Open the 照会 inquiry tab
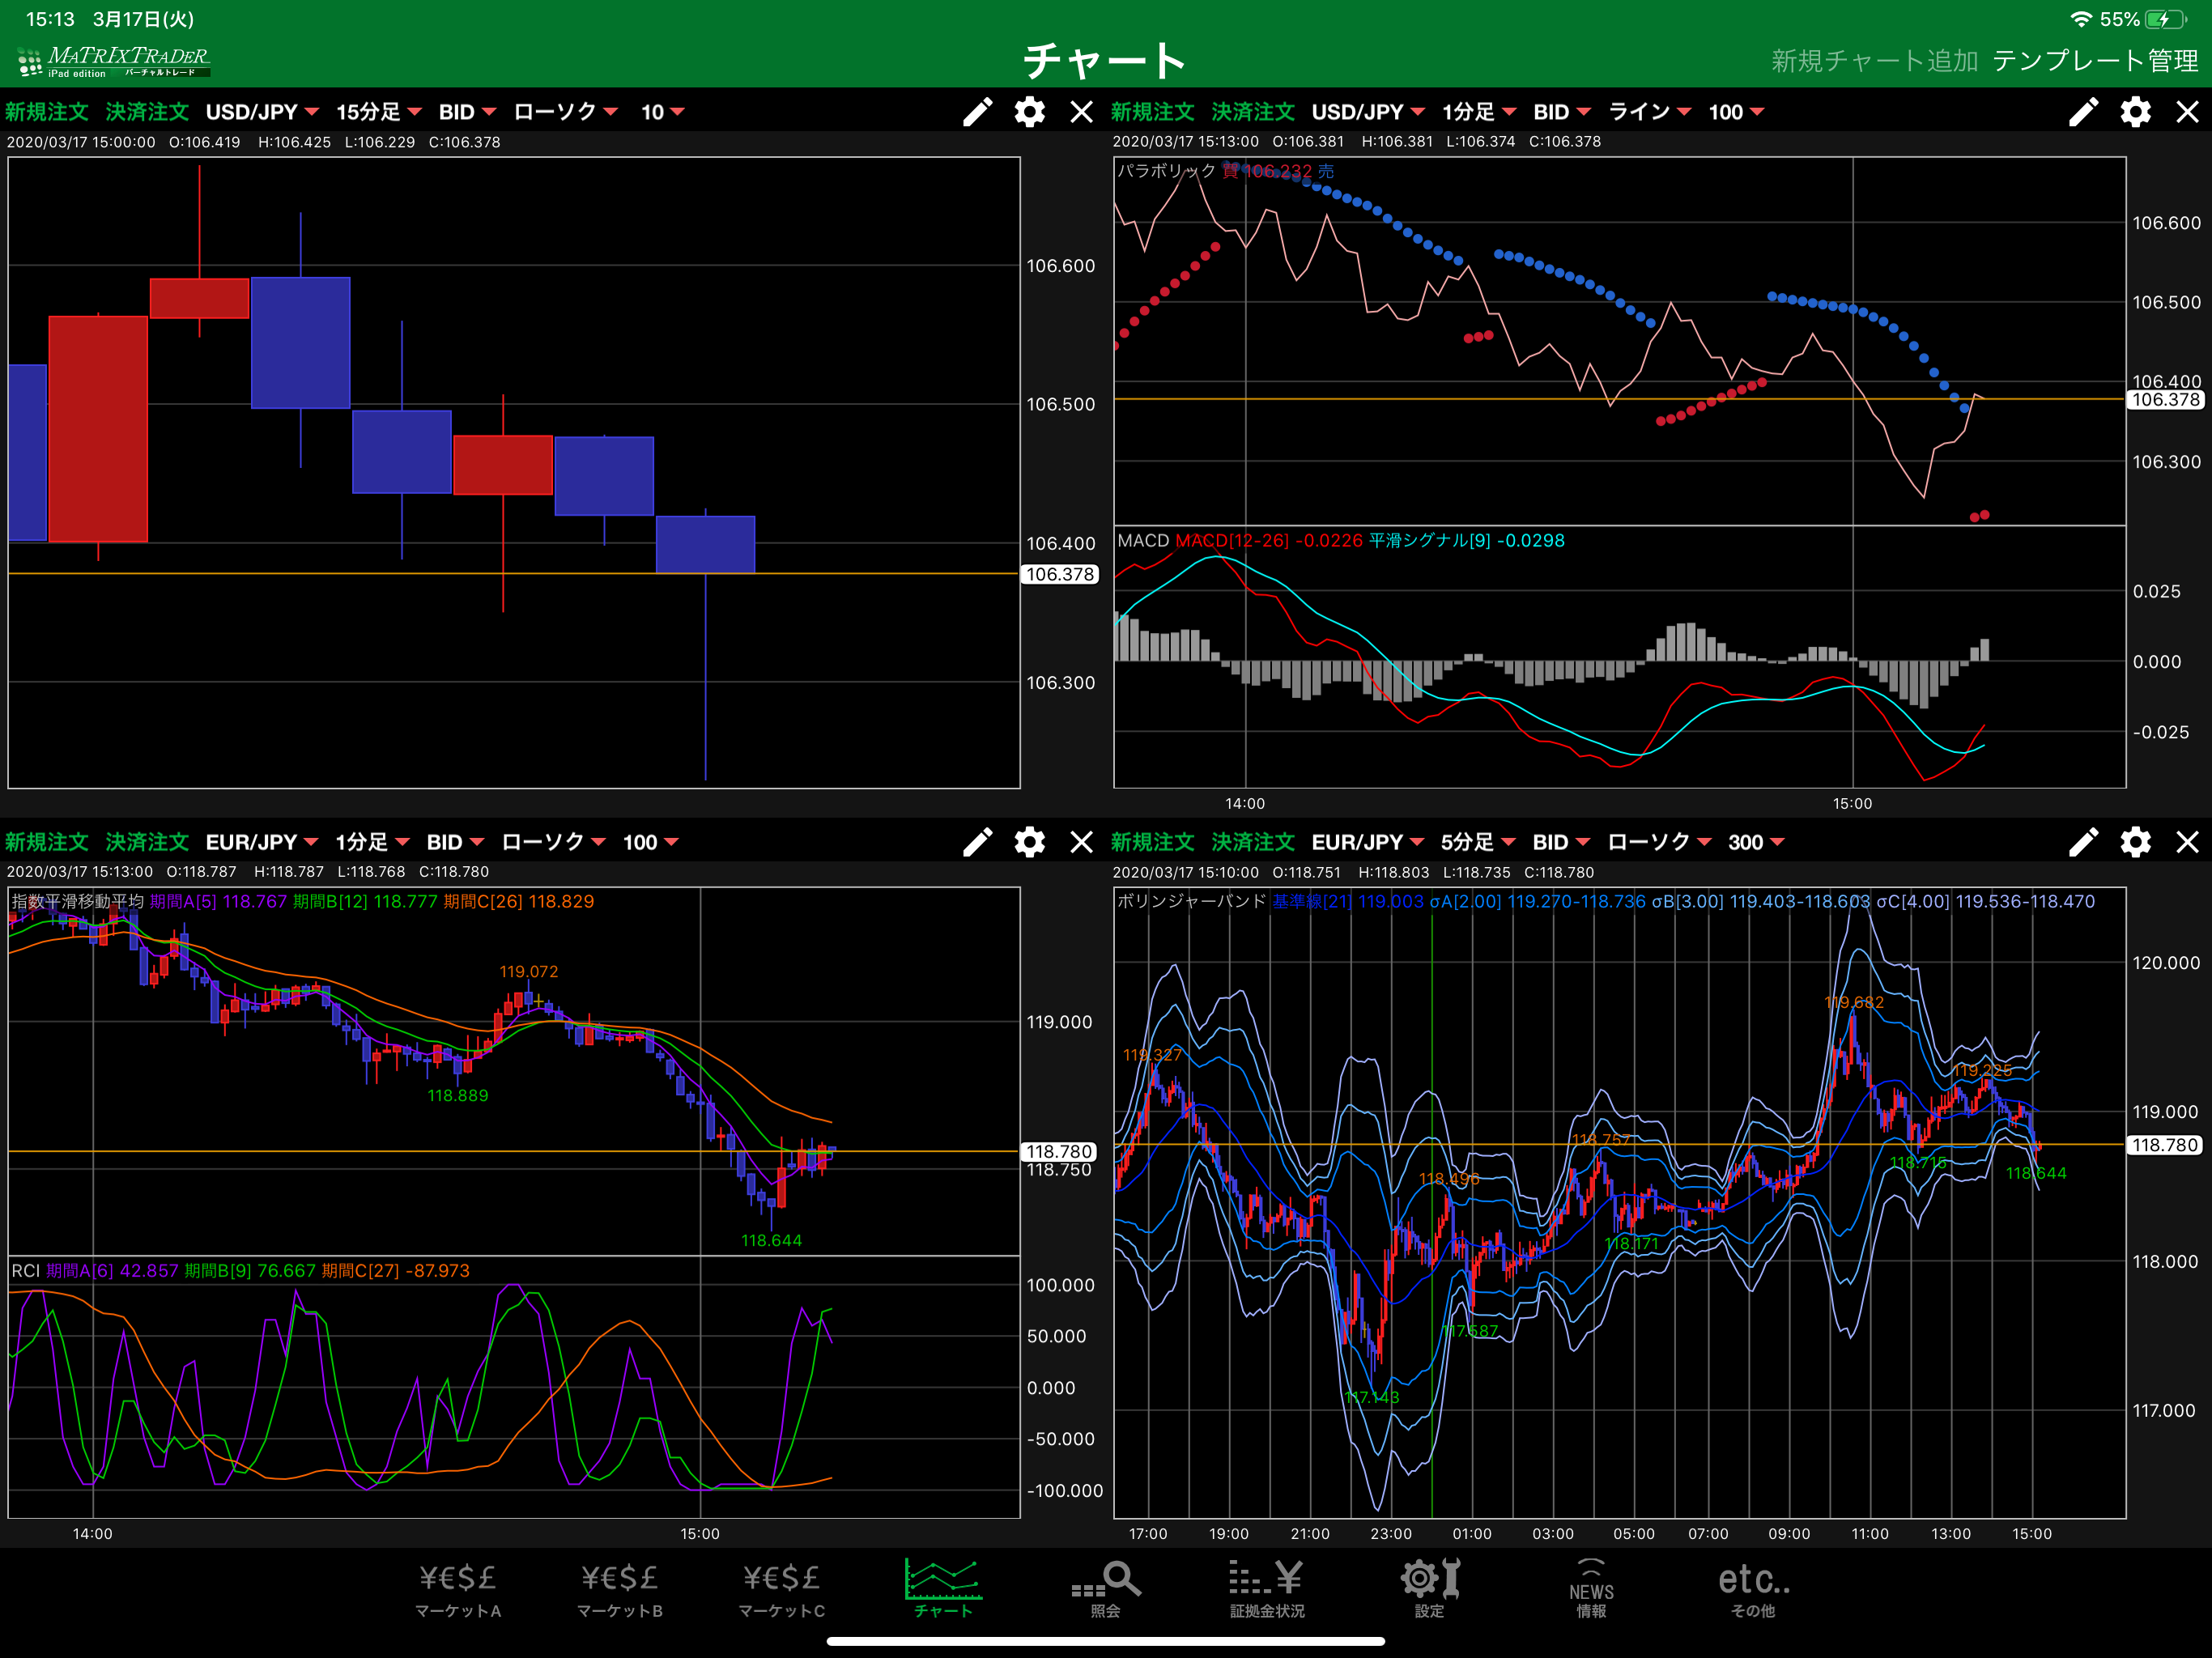Image resolution: width=2212 pixels, height=1658 pixels. pos(1106,1590)
